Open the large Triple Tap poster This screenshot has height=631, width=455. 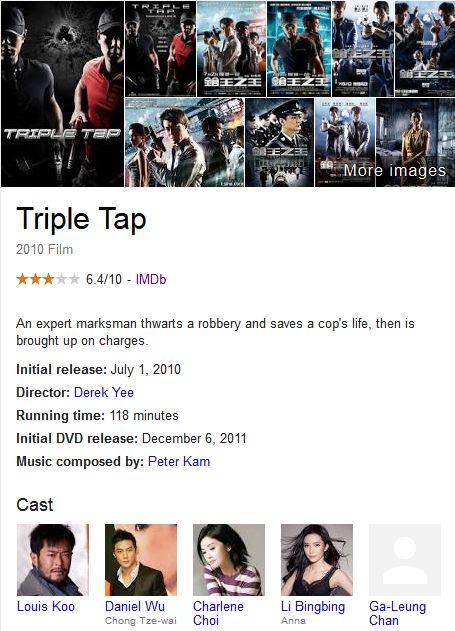(x=62, y=94)
